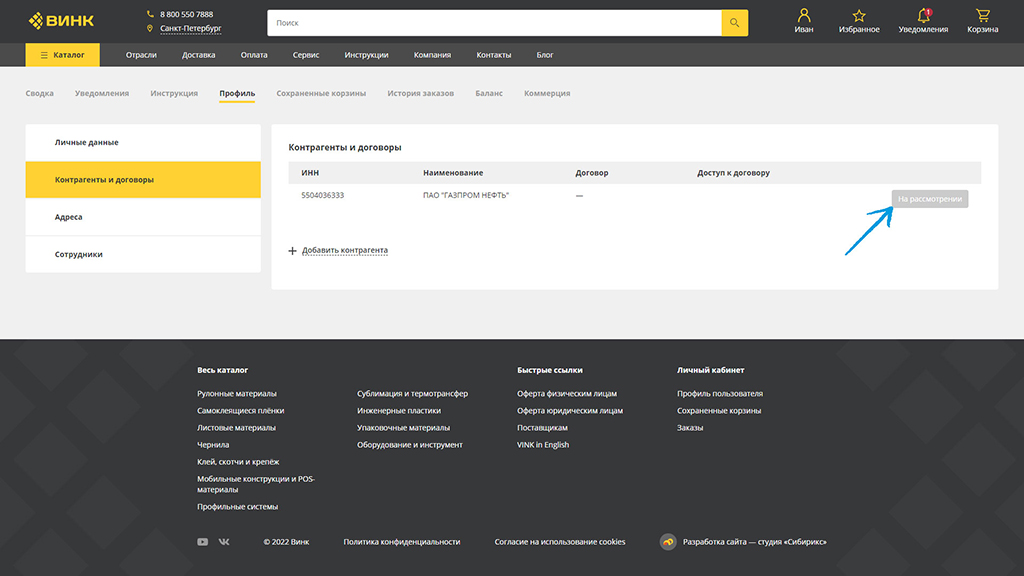This screenshot has height=576, width=1024.
Task: Open Блог in the navigation bar
Action: coord(545,55)
